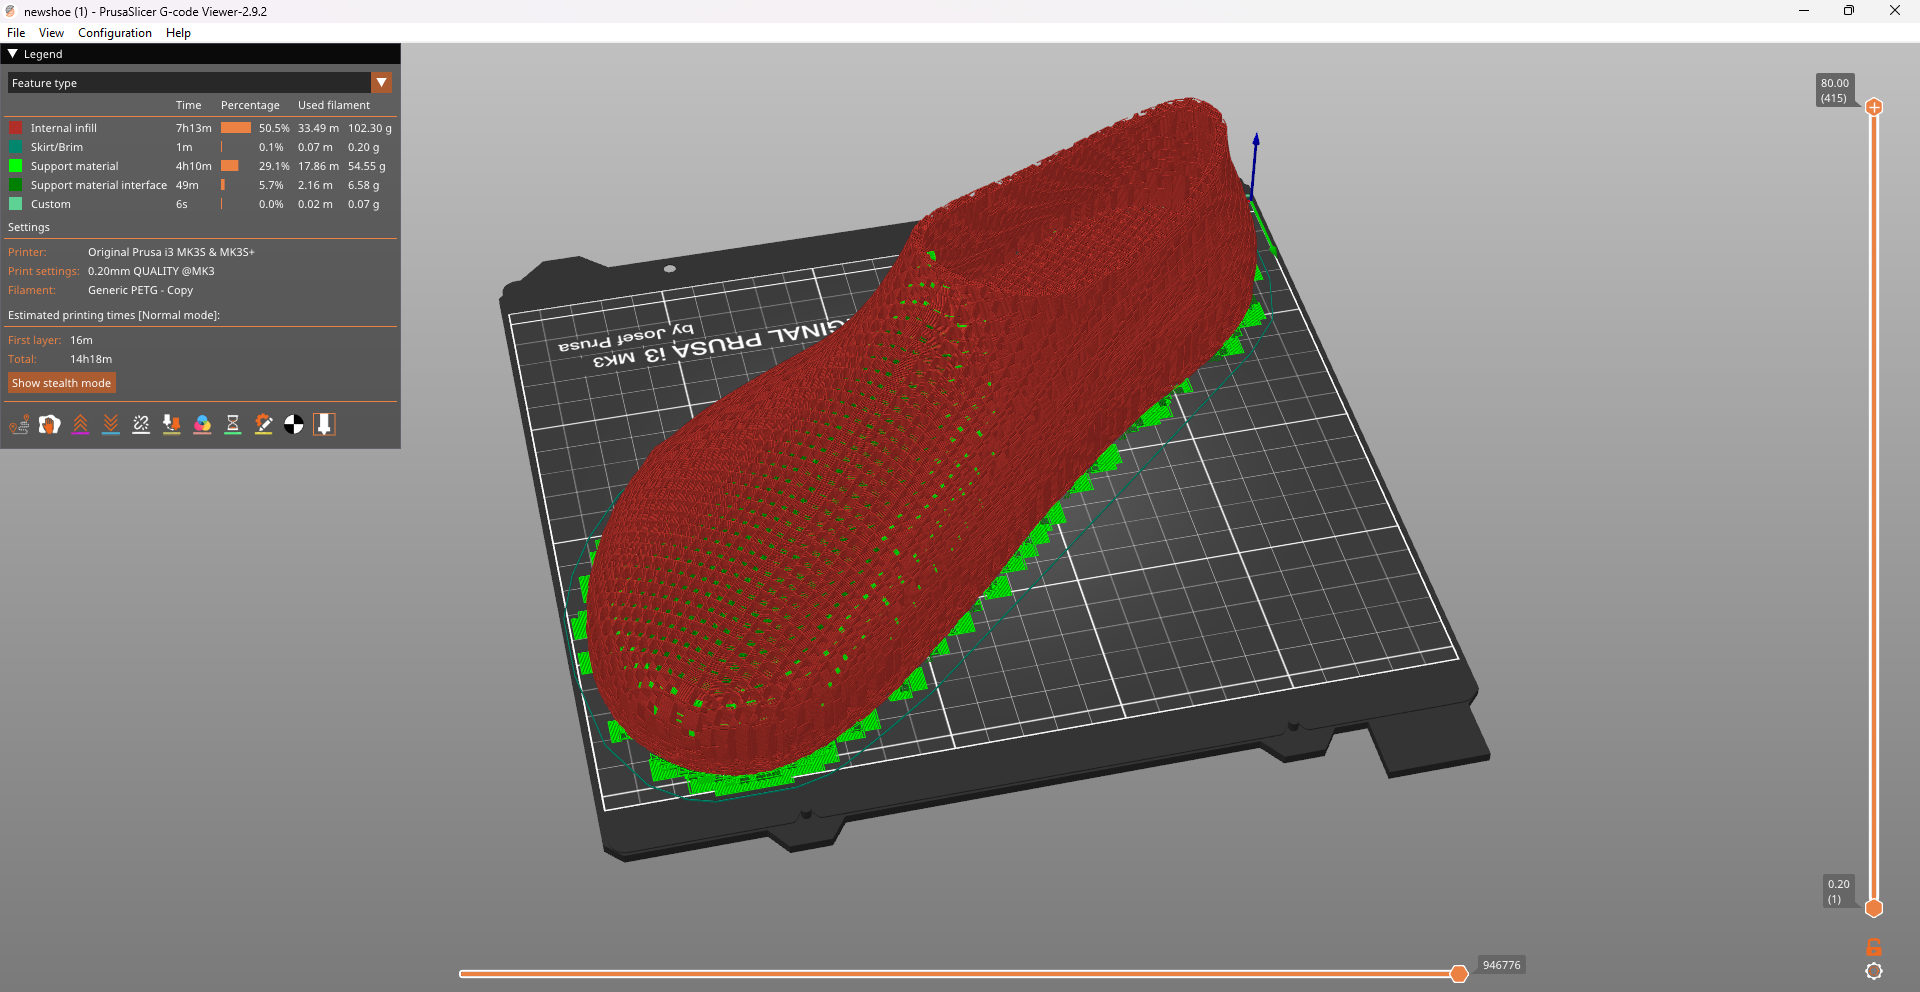Viewport: 1920px width, 992px height.
Task: Collapse the Legend panel triangle
Action: (x=13, y=54)
